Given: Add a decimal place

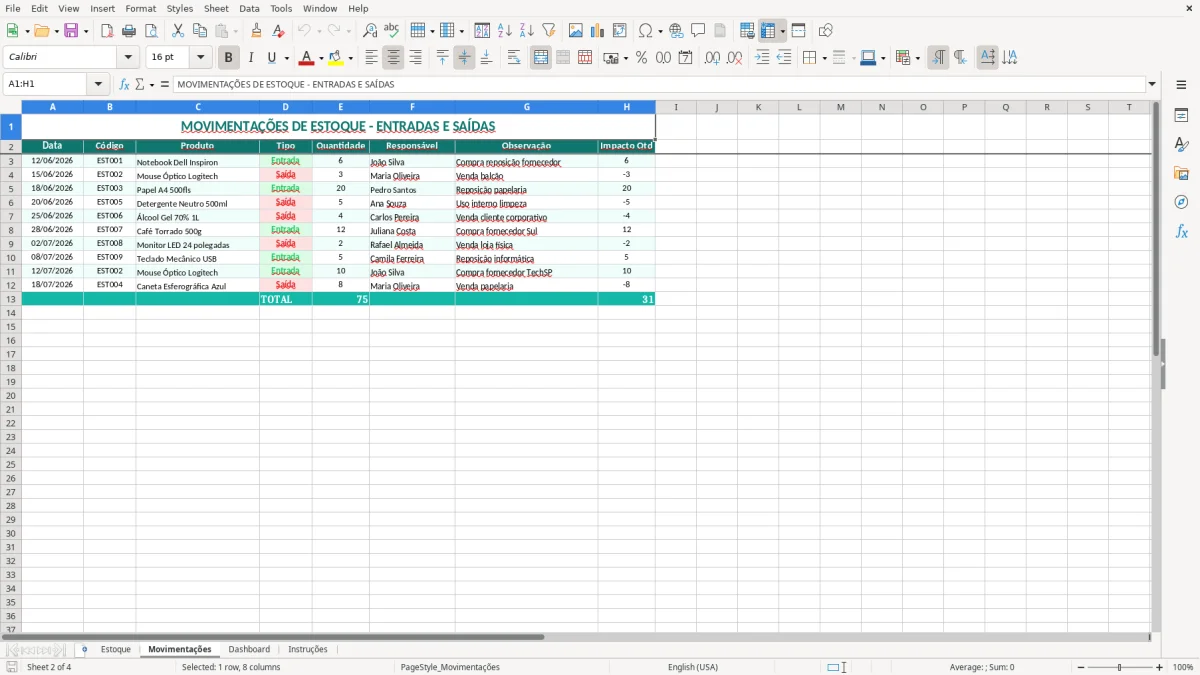Looking at the screenshot, I should [712, 58].
